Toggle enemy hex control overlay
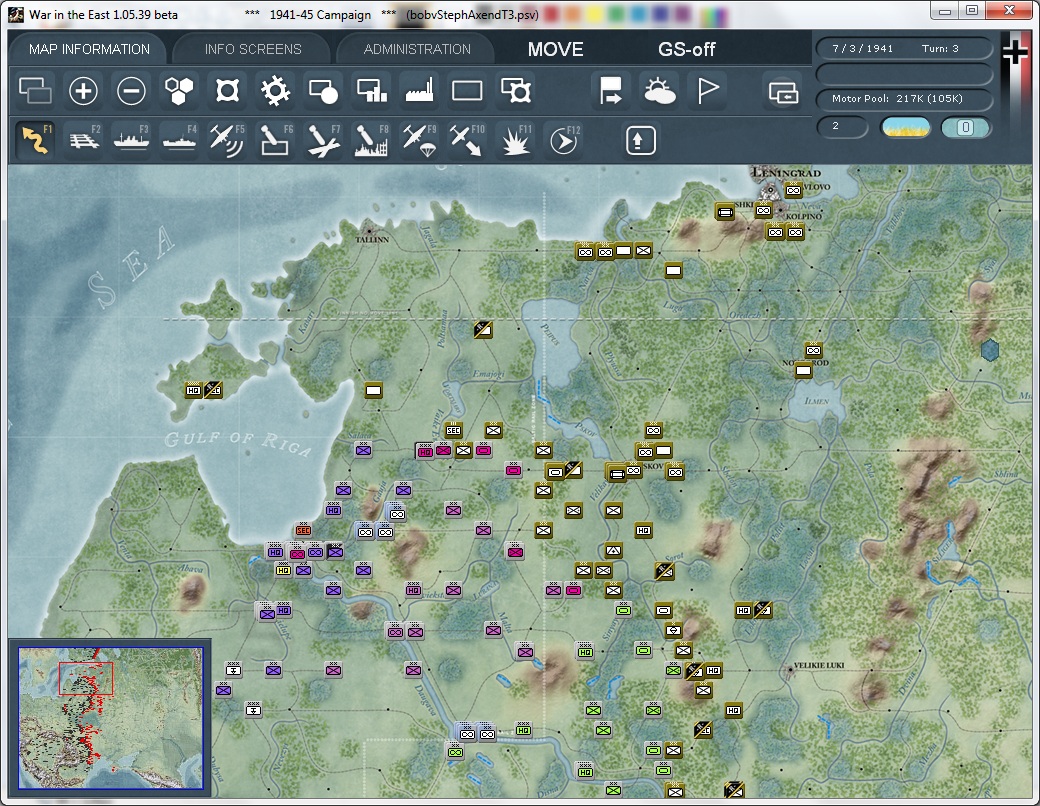 tap(228, 91)
